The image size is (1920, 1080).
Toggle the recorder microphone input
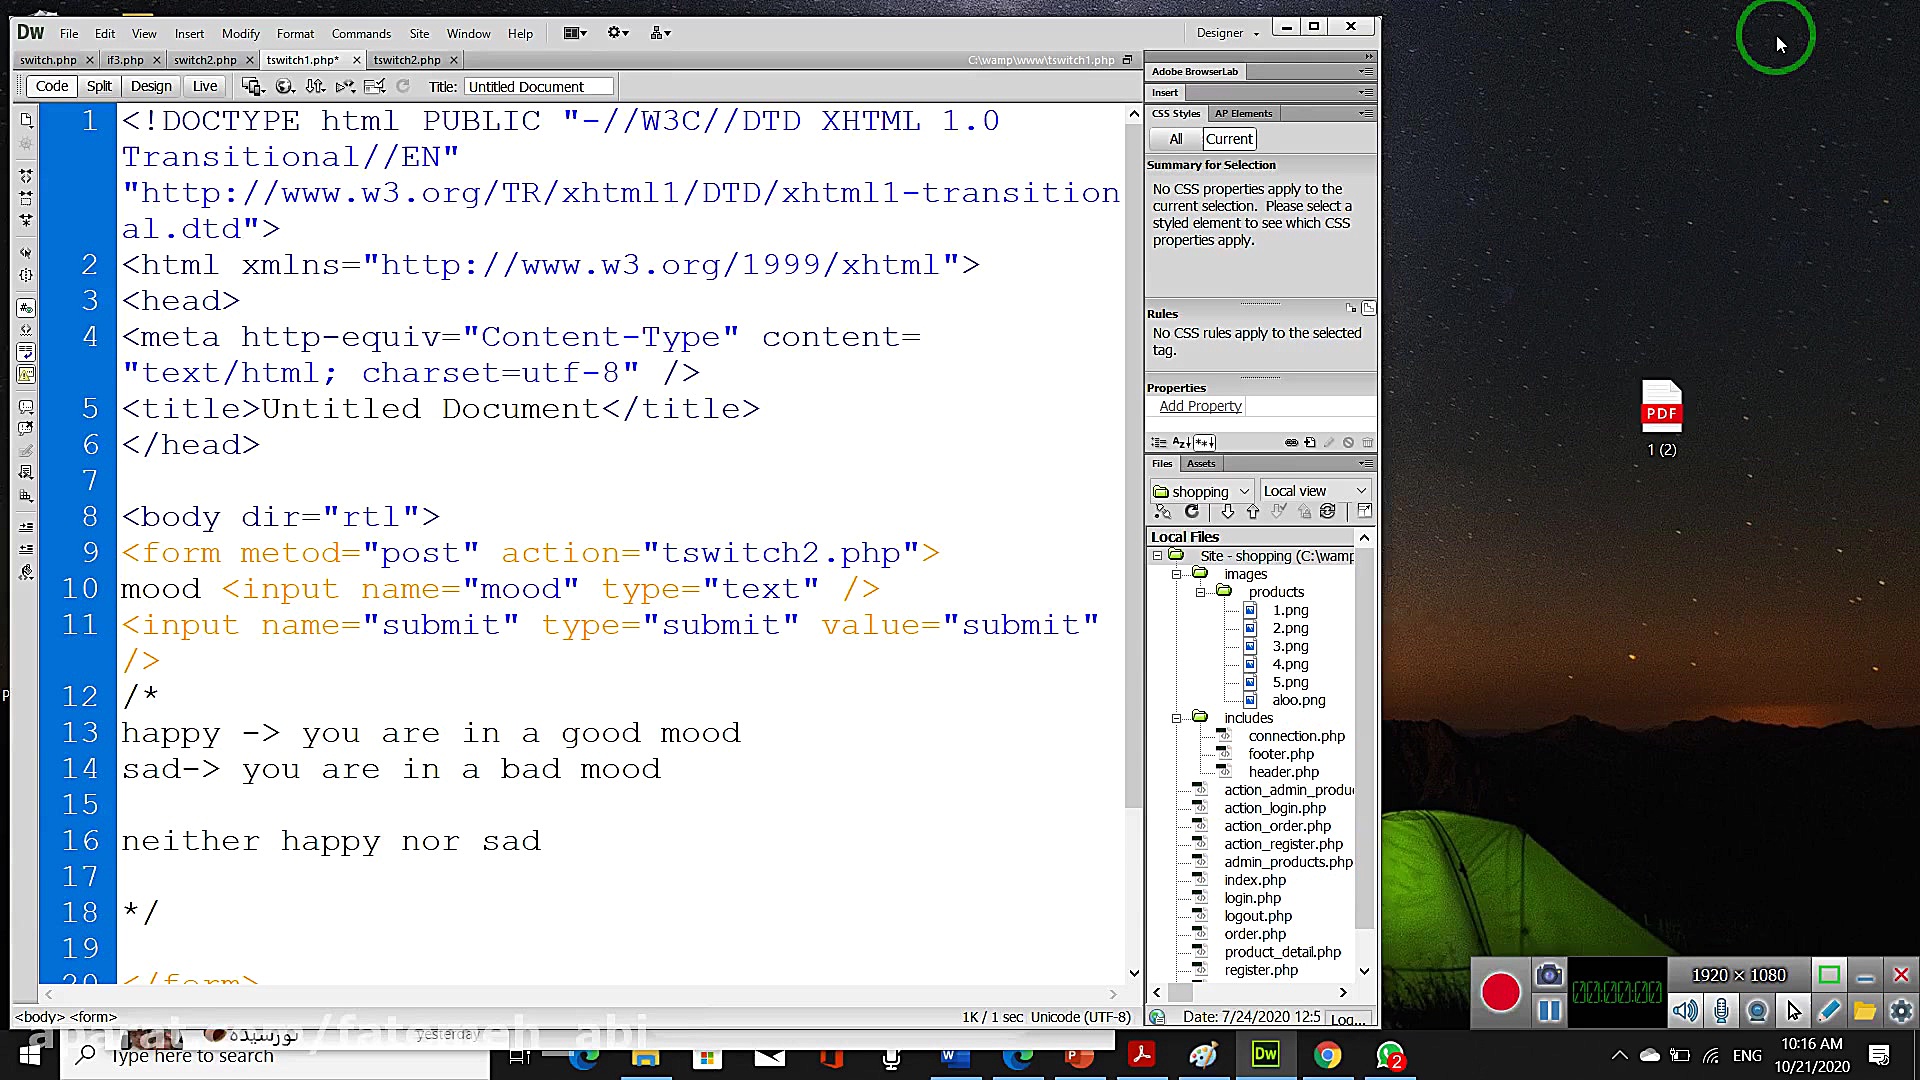point(1721,1011)
